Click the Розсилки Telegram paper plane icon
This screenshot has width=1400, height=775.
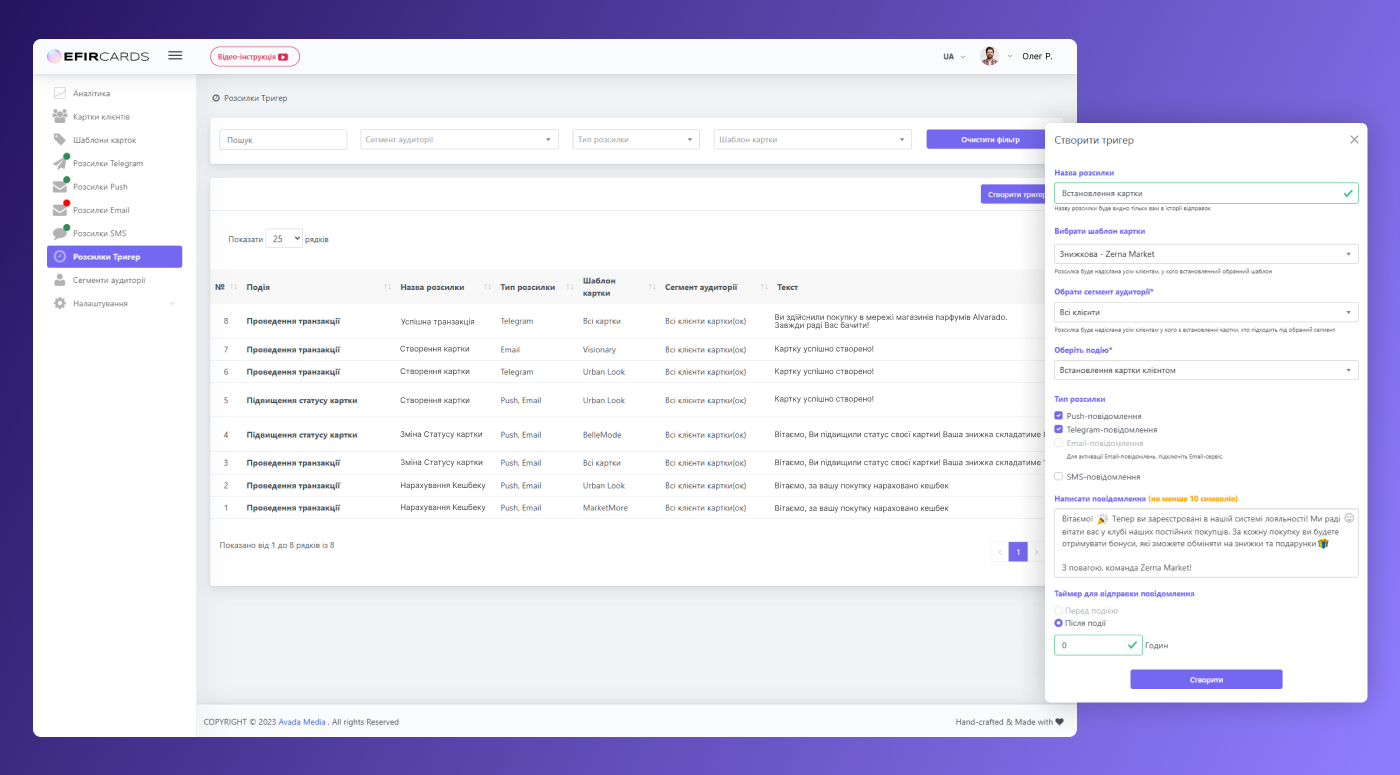(60, 164)
